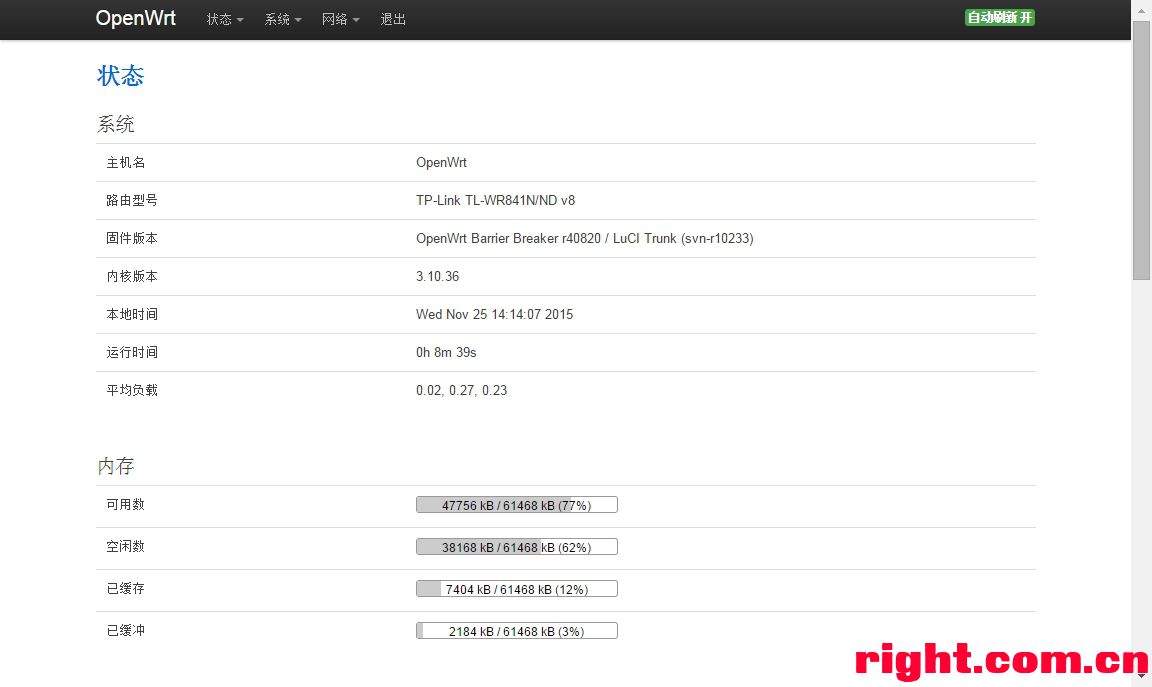
Task: Click the 空闲数 memory progress bar
Action: pyautogui.click(x=516, y=547)
